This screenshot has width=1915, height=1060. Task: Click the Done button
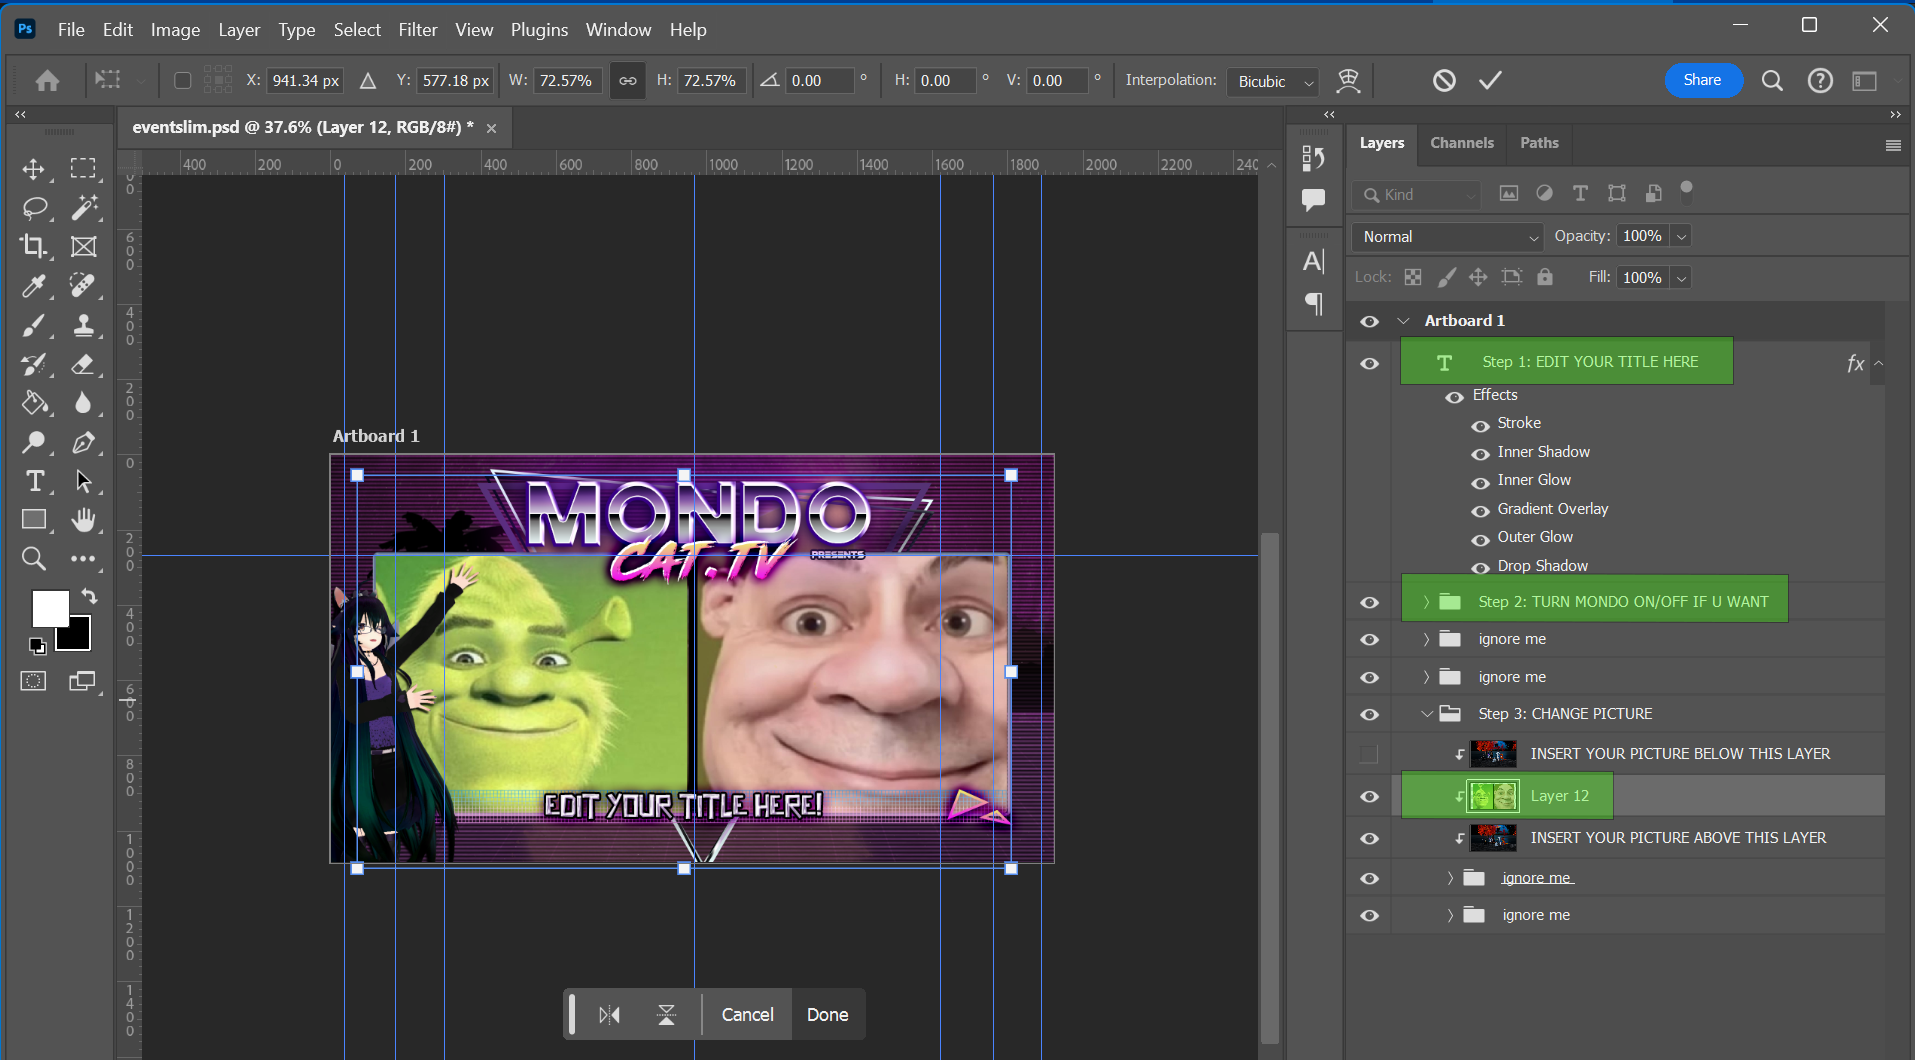pyautogui.click(x=827, y=1015)
